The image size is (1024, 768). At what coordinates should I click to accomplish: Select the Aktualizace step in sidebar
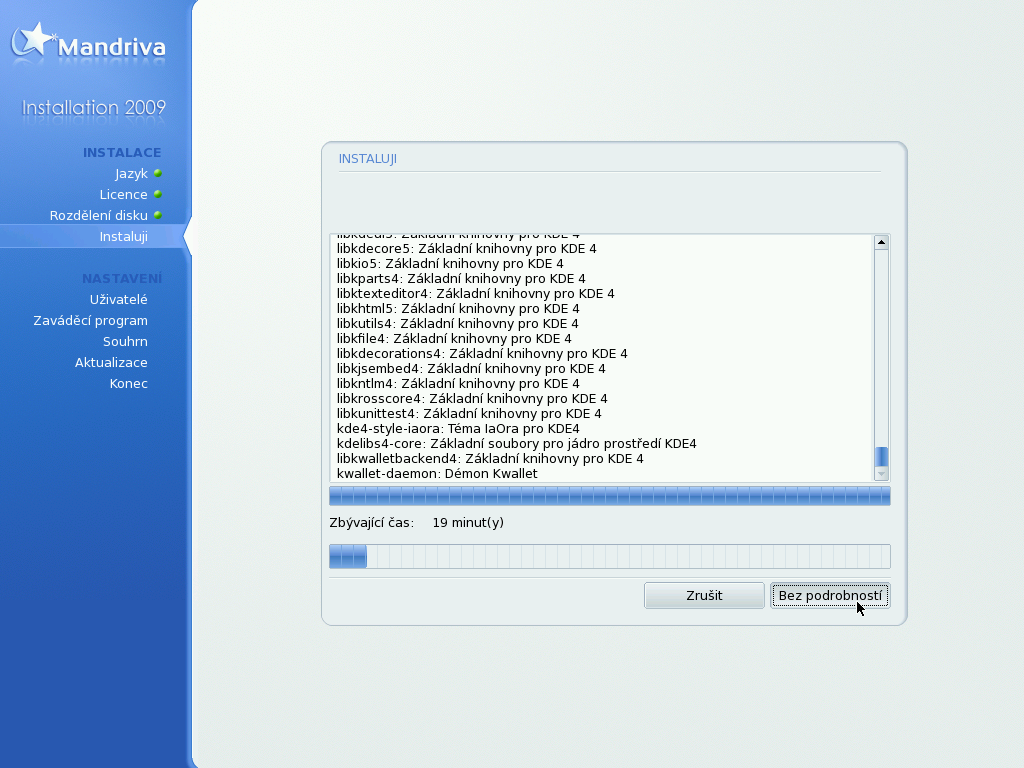tap(111, 362)
